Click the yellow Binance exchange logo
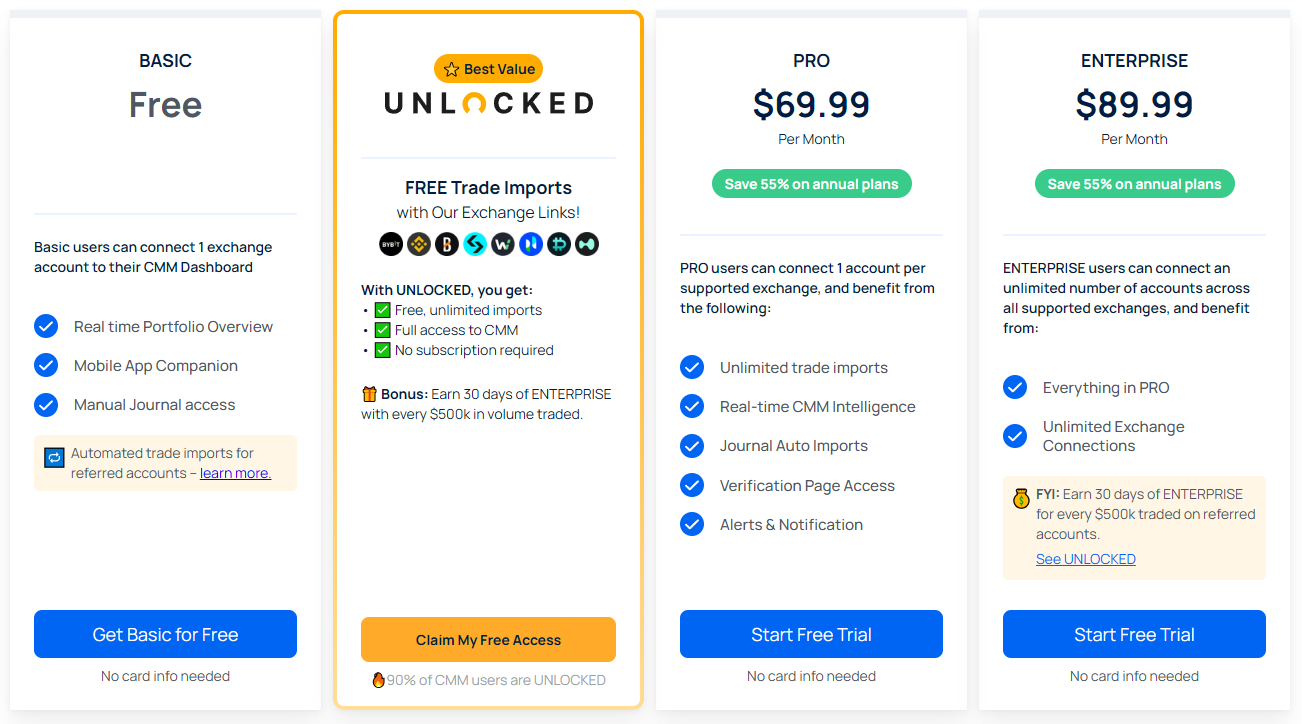 [418, 244]
